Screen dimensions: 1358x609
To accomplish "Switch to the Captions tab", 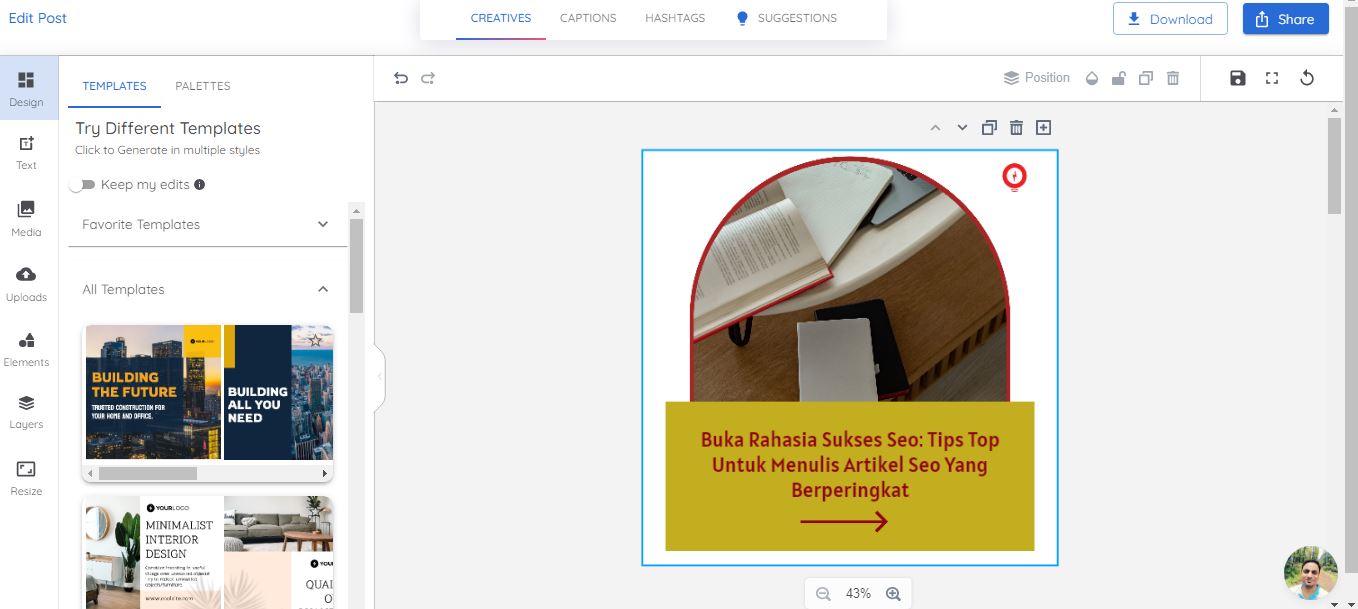I will (x=588, y=19).
